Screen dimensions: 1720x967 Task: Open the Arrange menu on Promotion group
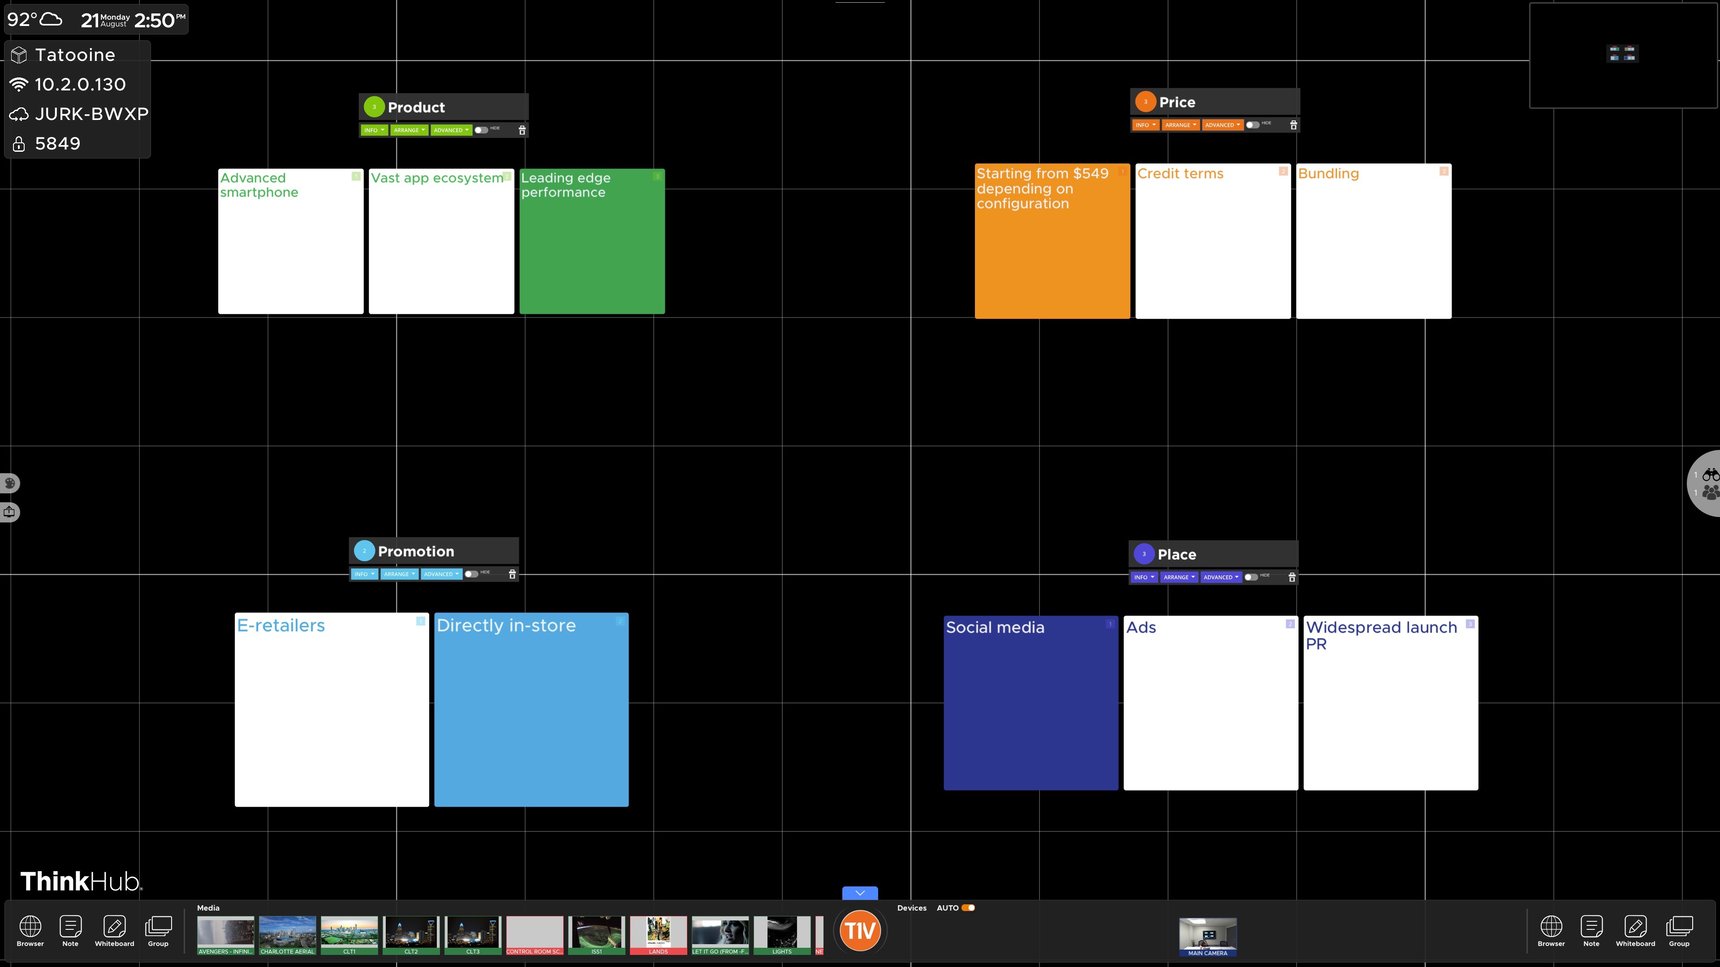(399, 574)
